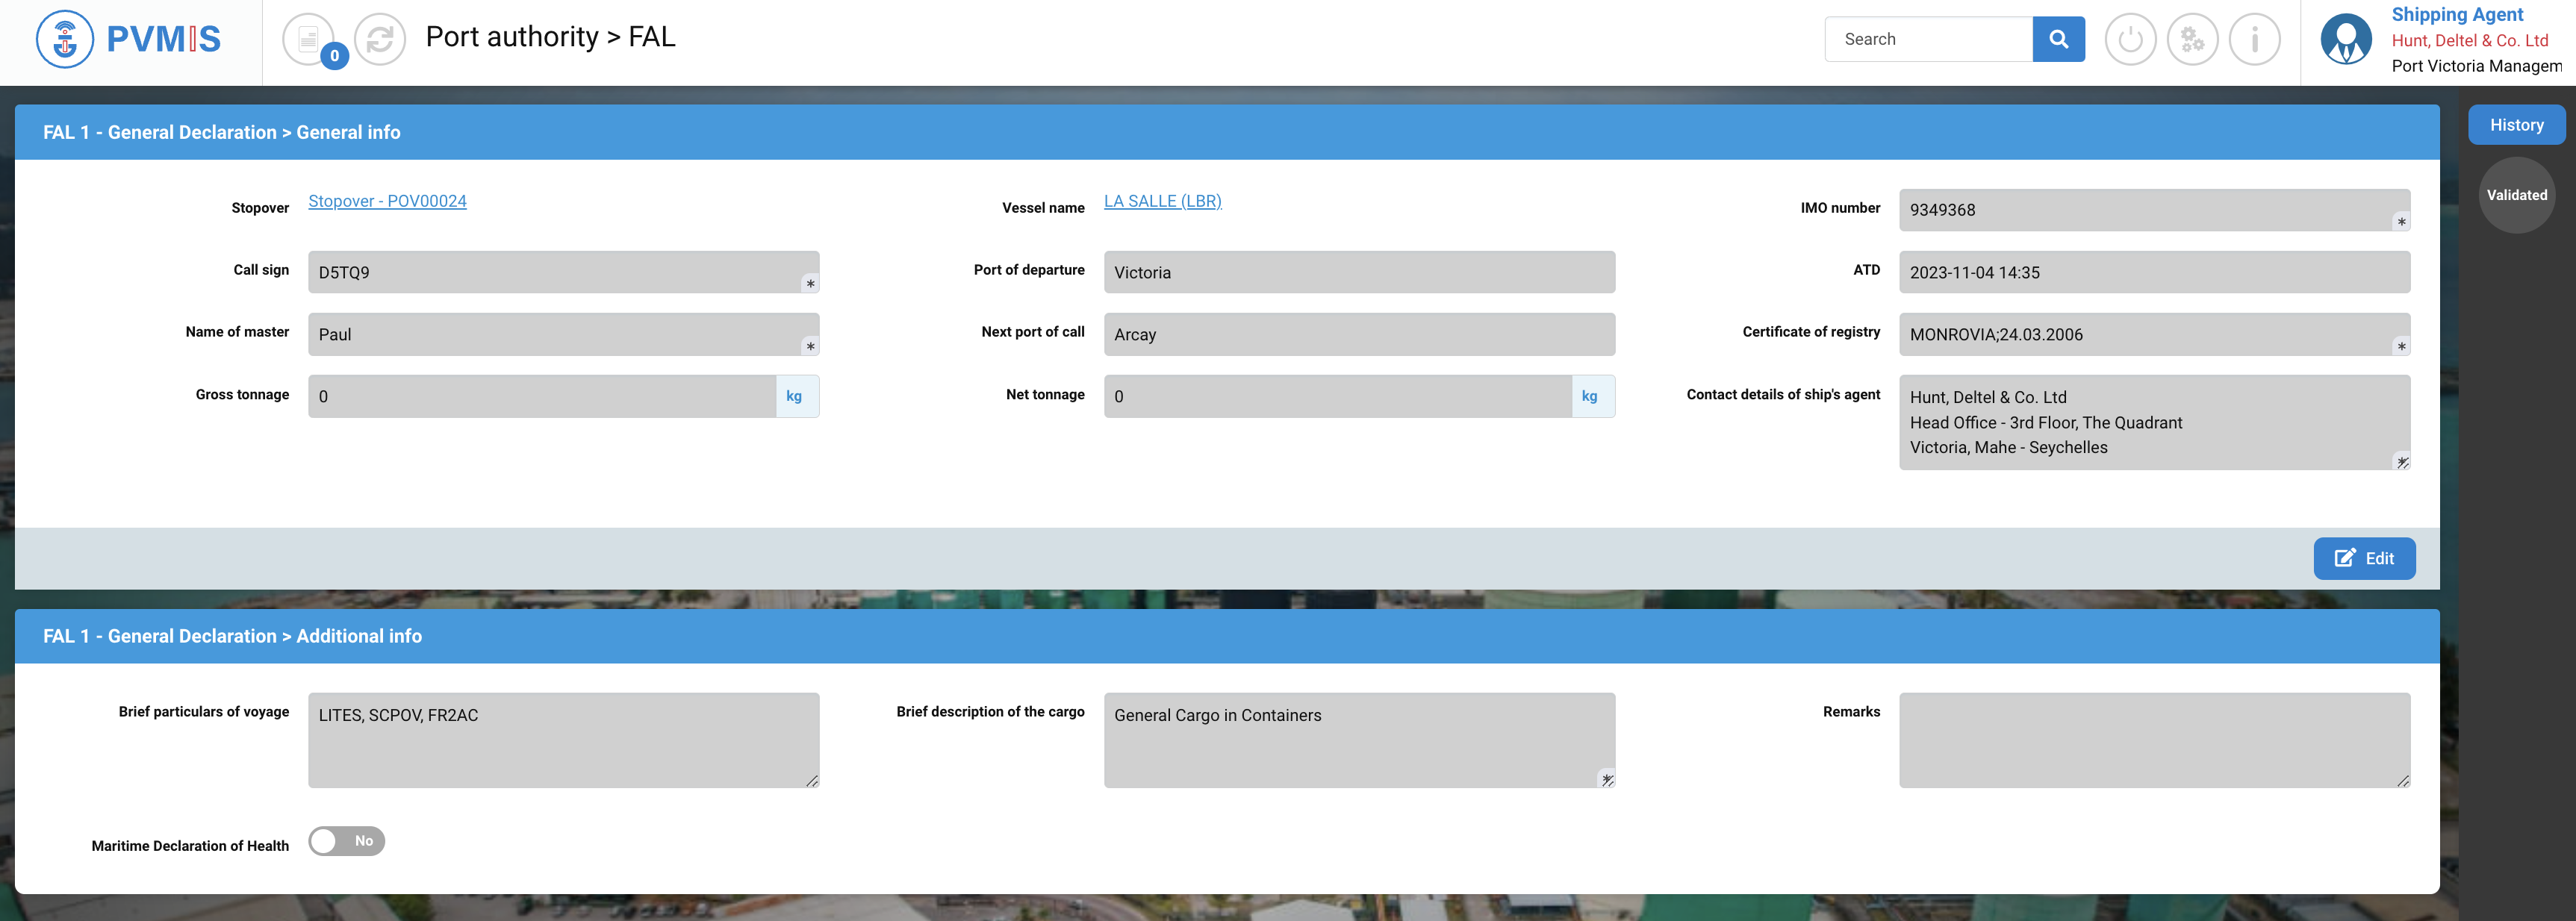Toggle Maritime Declaration of Health switch
The width and height of the screenshot is (2576, 921).
[346, 841]
